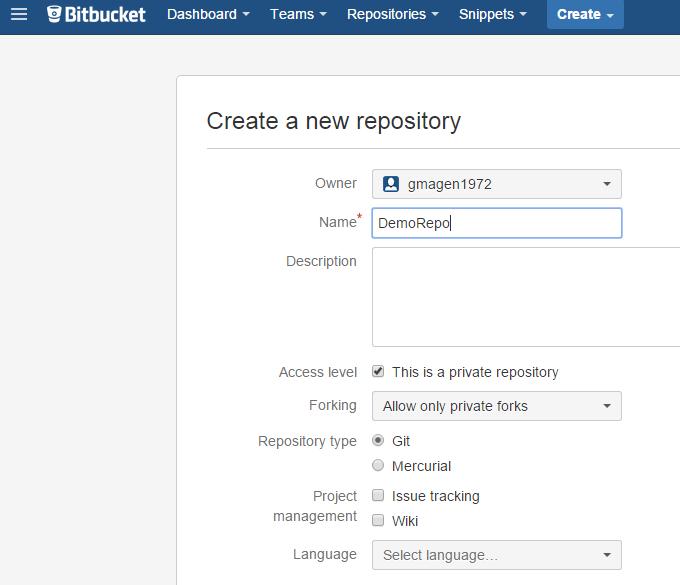Select the Mercurial repository type
680x585 pixels.
coord(378,465)
